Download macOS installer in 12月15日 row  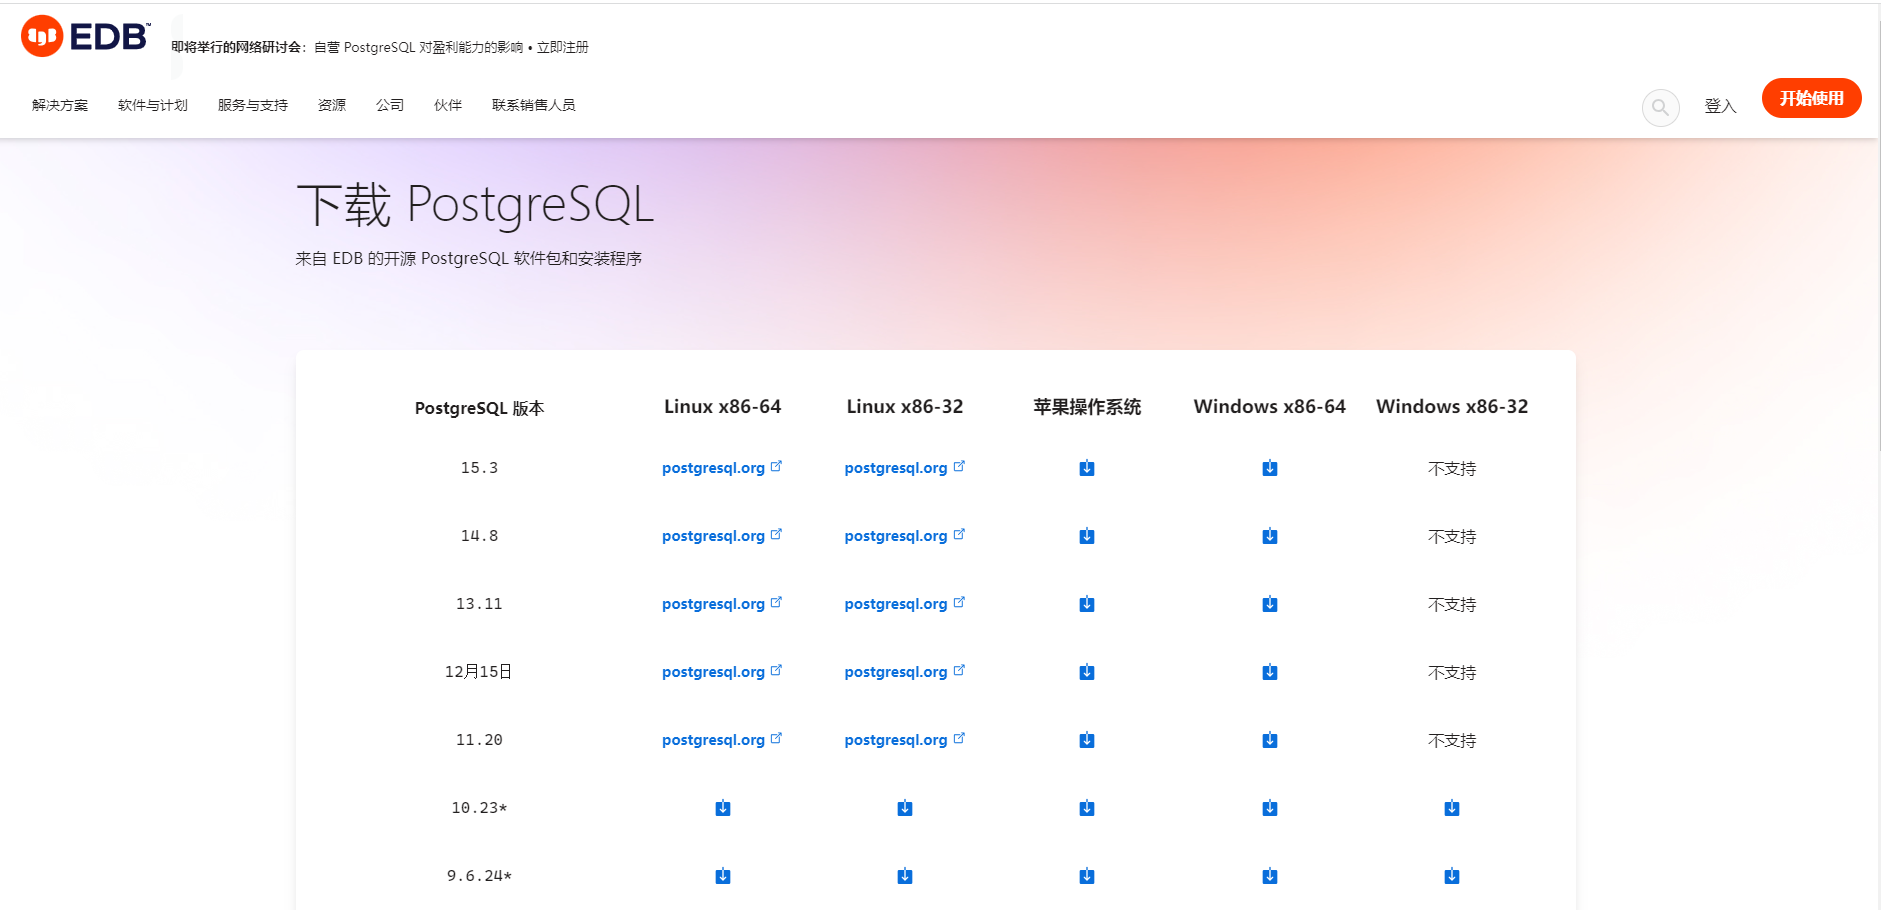(1087, 672)
